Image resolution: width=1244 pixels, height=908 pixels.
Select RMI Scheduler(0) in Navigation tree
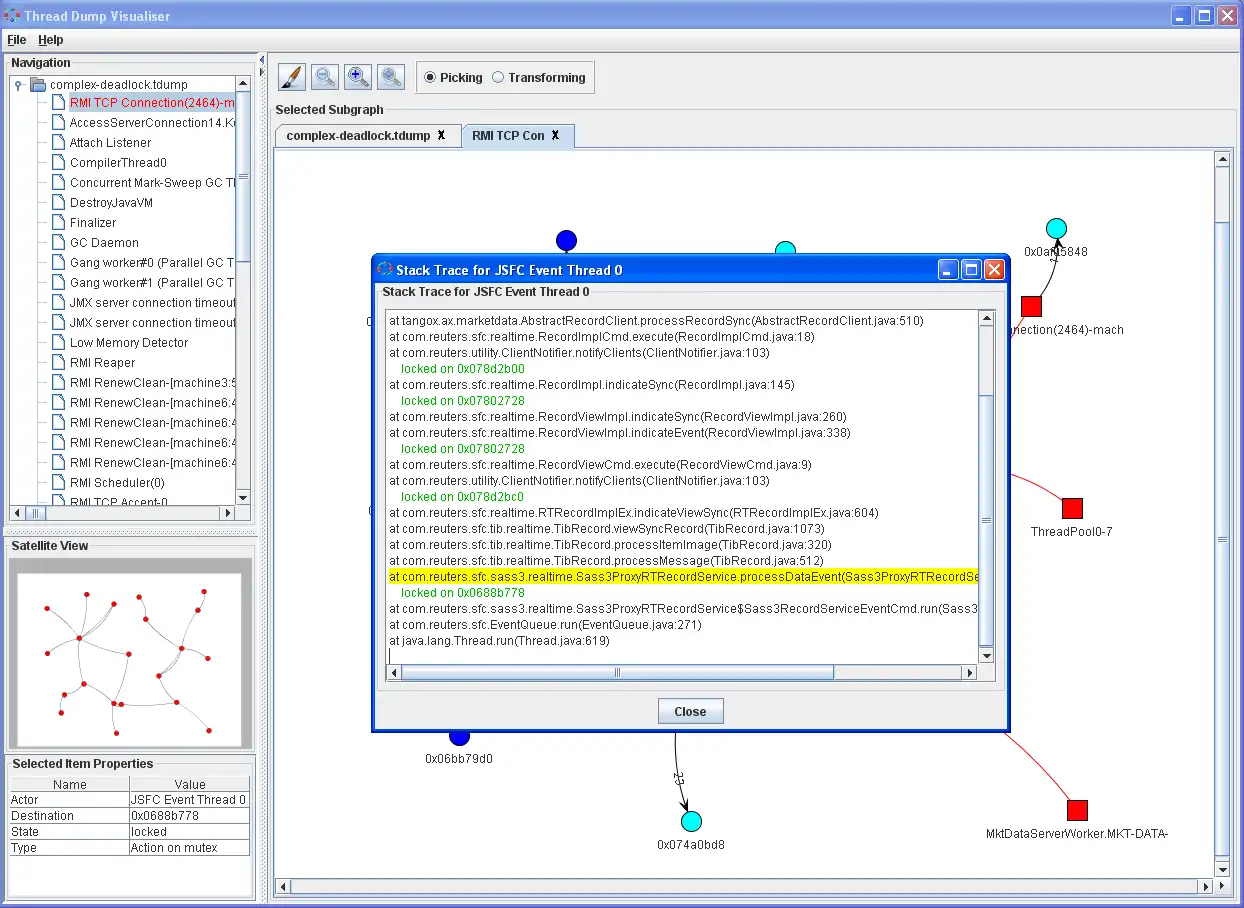click(117, 482)
